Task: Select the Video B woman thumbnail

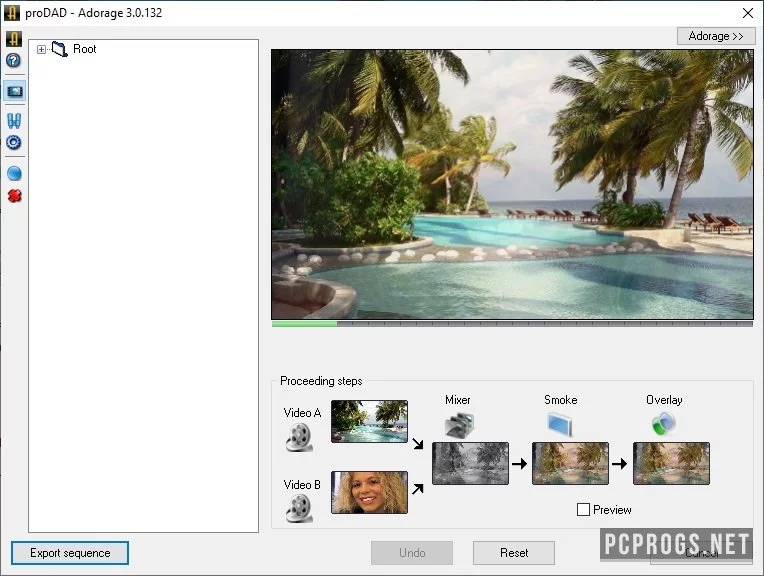Action: click(369, 492)
